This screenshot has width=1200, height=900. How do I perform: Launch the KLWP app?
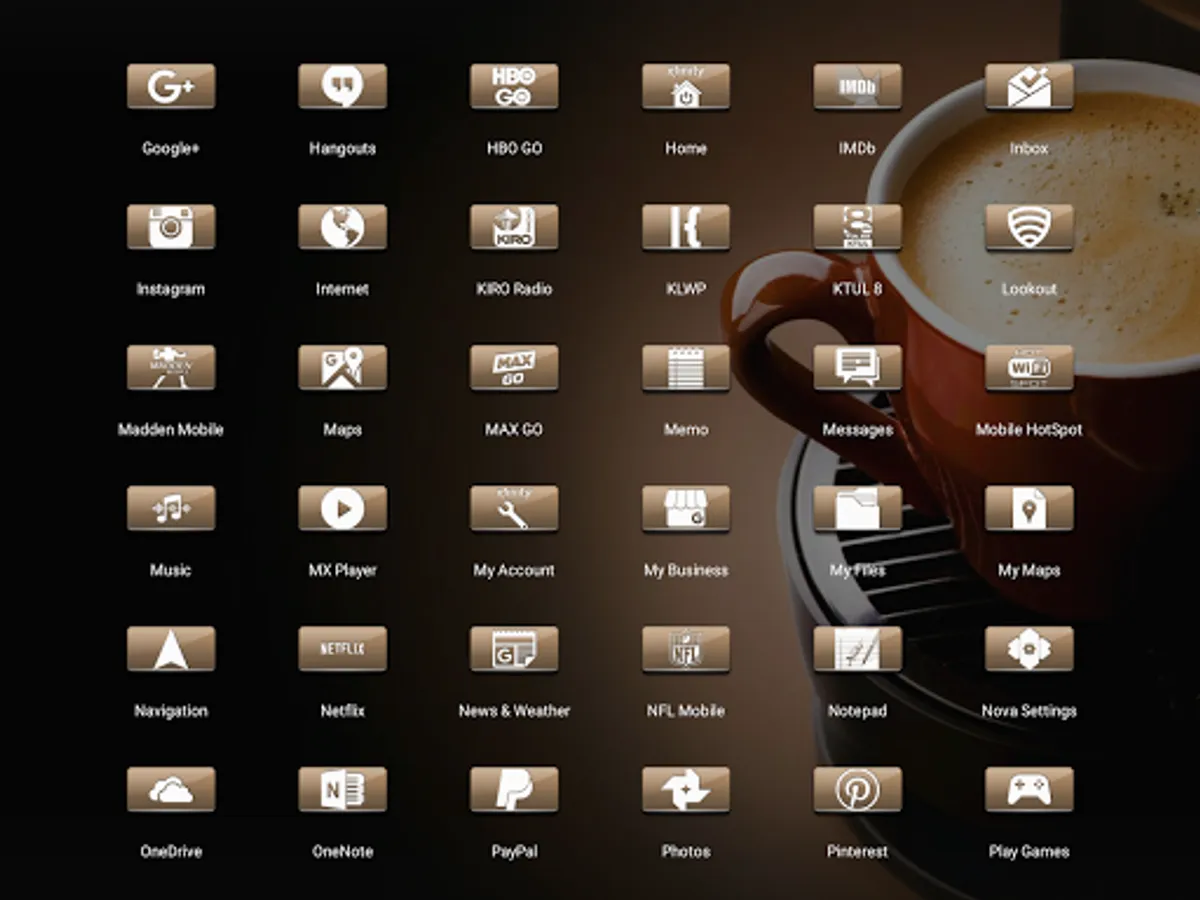pyautogui.click(x=686, y=228)
